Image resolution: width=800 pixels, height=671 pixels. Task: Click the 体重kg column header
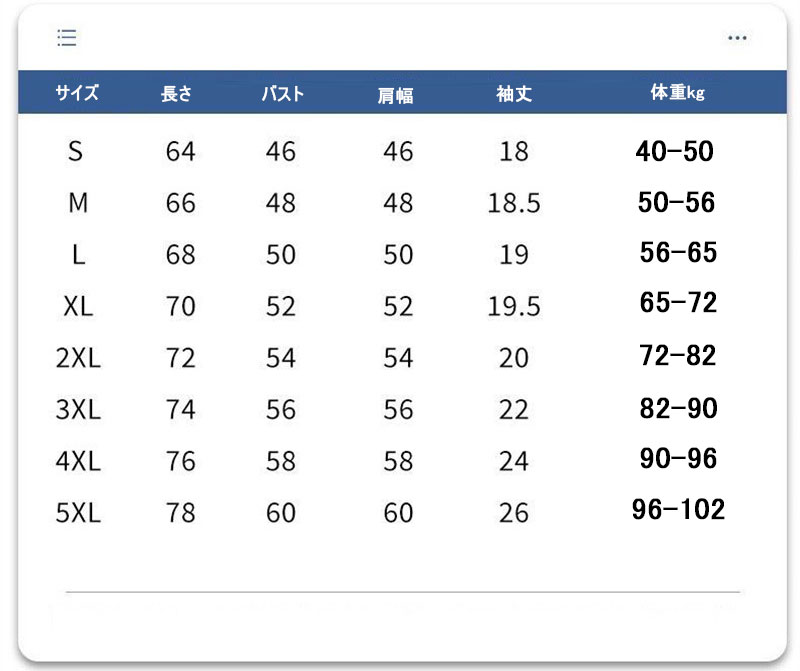(x=677, y=94)
